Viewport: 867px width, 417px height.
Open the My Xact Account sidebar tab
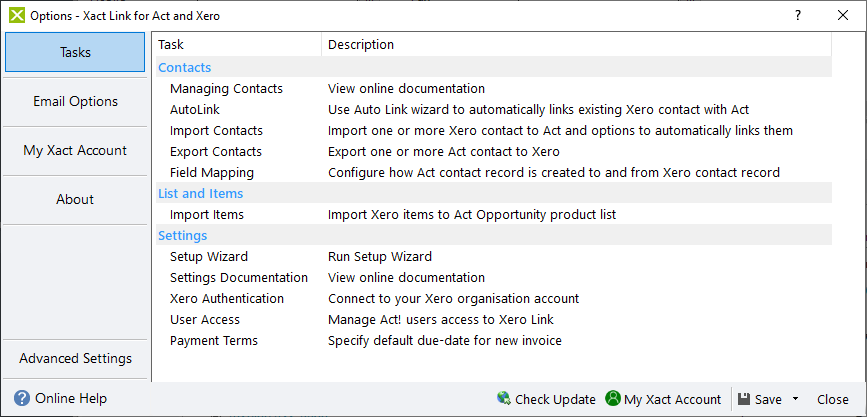coord(75,150)
